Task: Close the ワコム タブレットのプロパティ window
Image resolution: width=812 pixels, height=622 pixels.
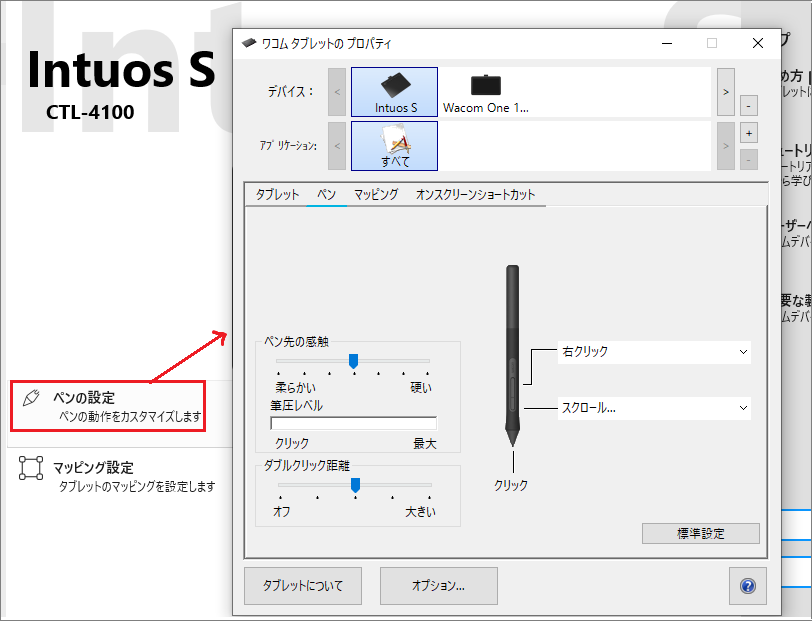Action: pyautogui.click(x=758, y=44)
